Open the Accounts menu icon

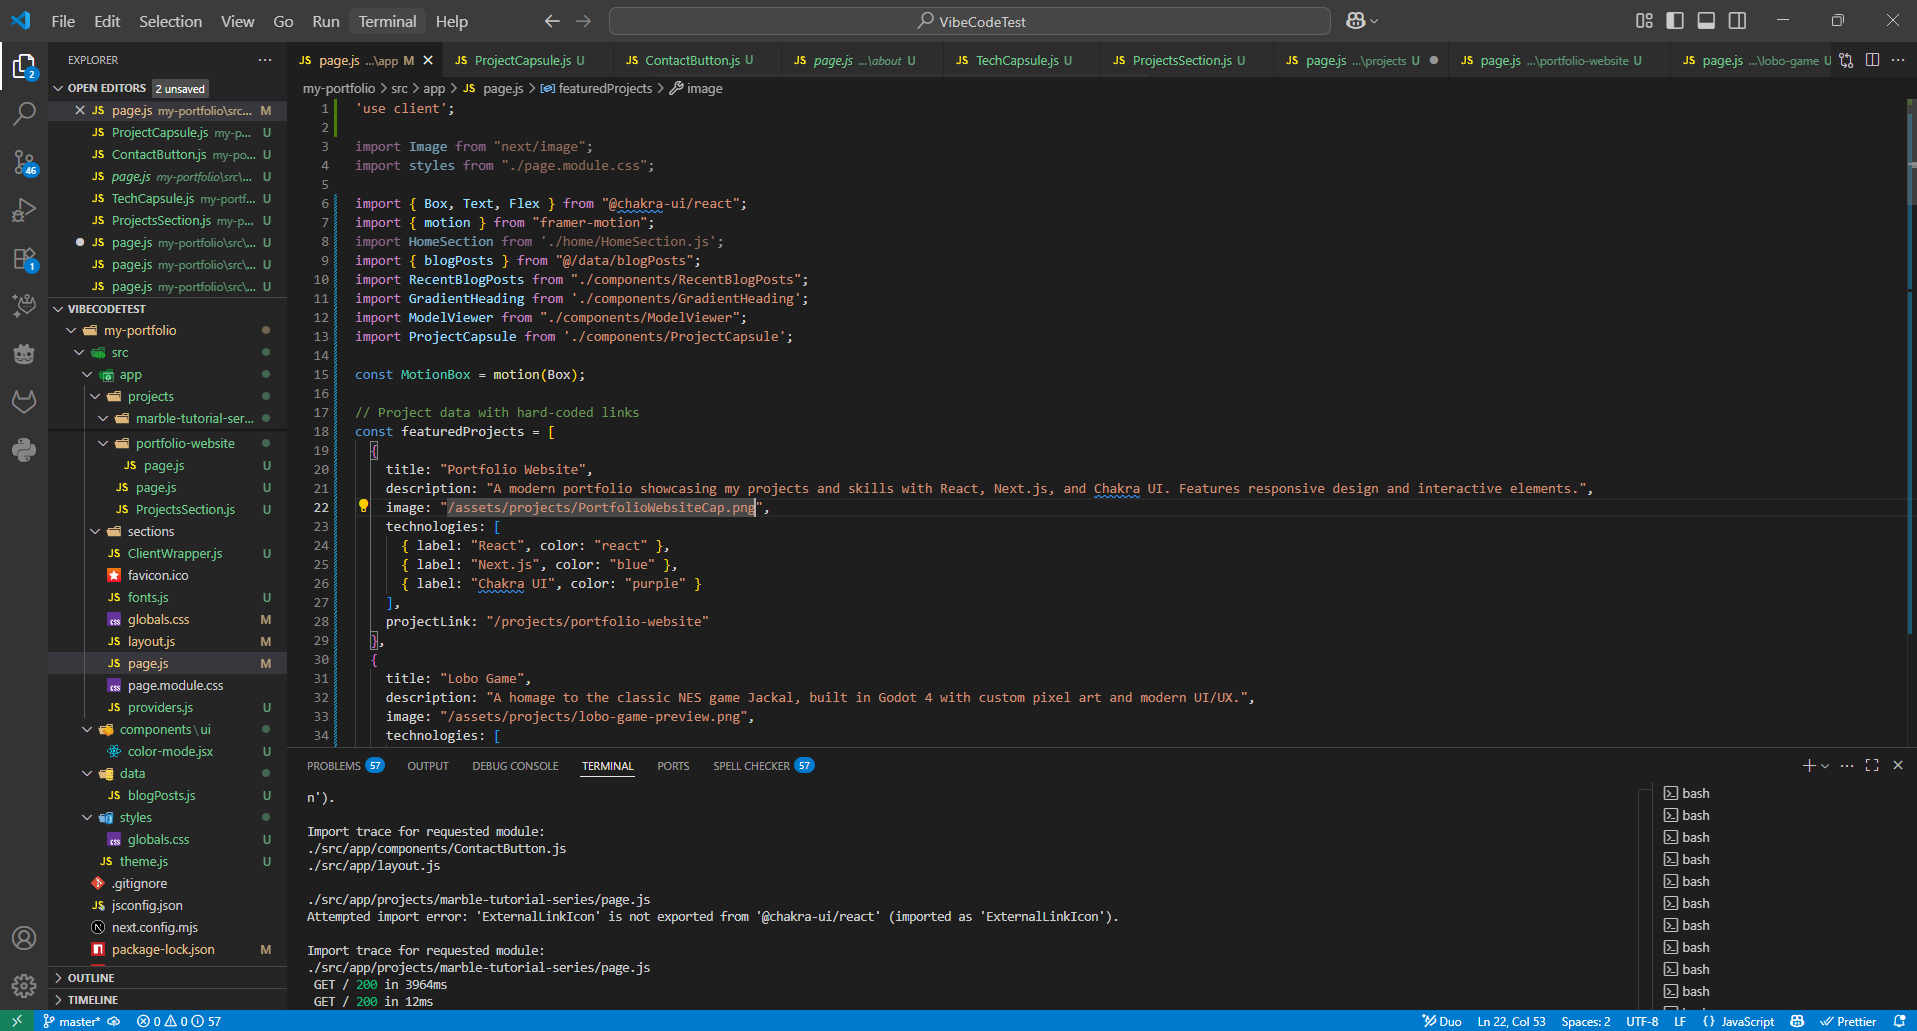pos(24,938)
